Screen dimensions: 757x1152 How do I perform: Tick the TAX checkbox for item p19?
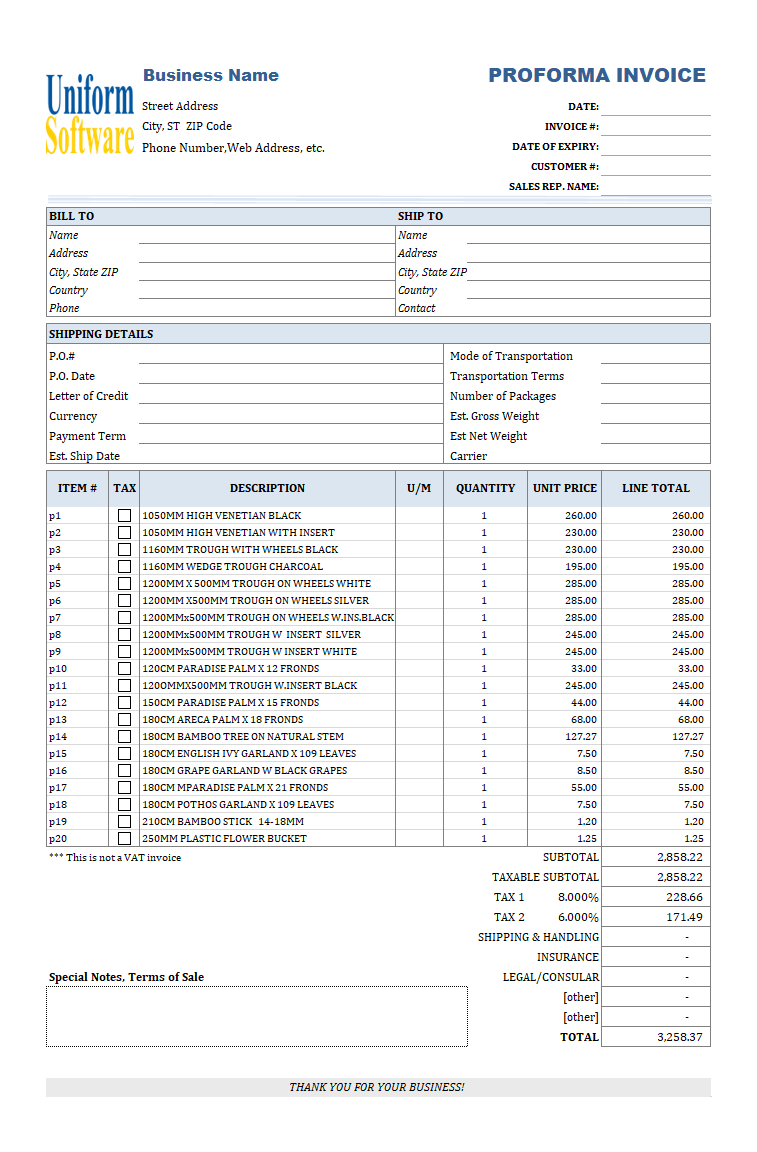(124, 822)
